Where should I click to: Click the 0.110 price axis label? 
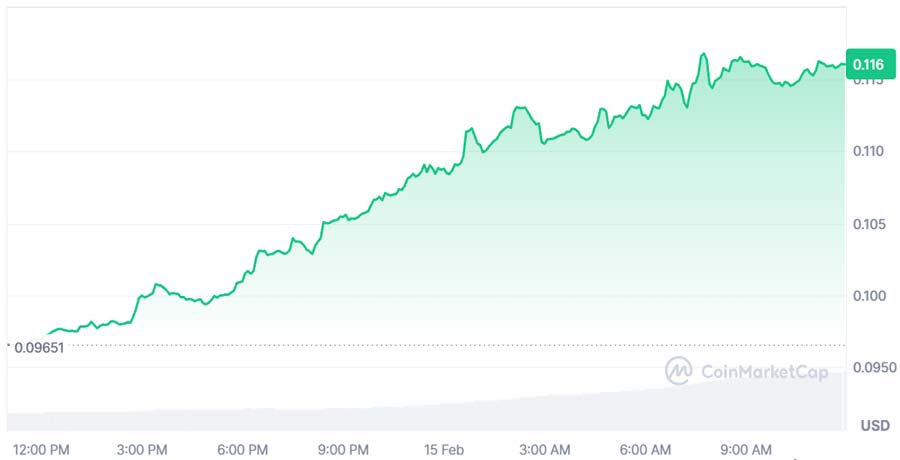tap(867, 151)
